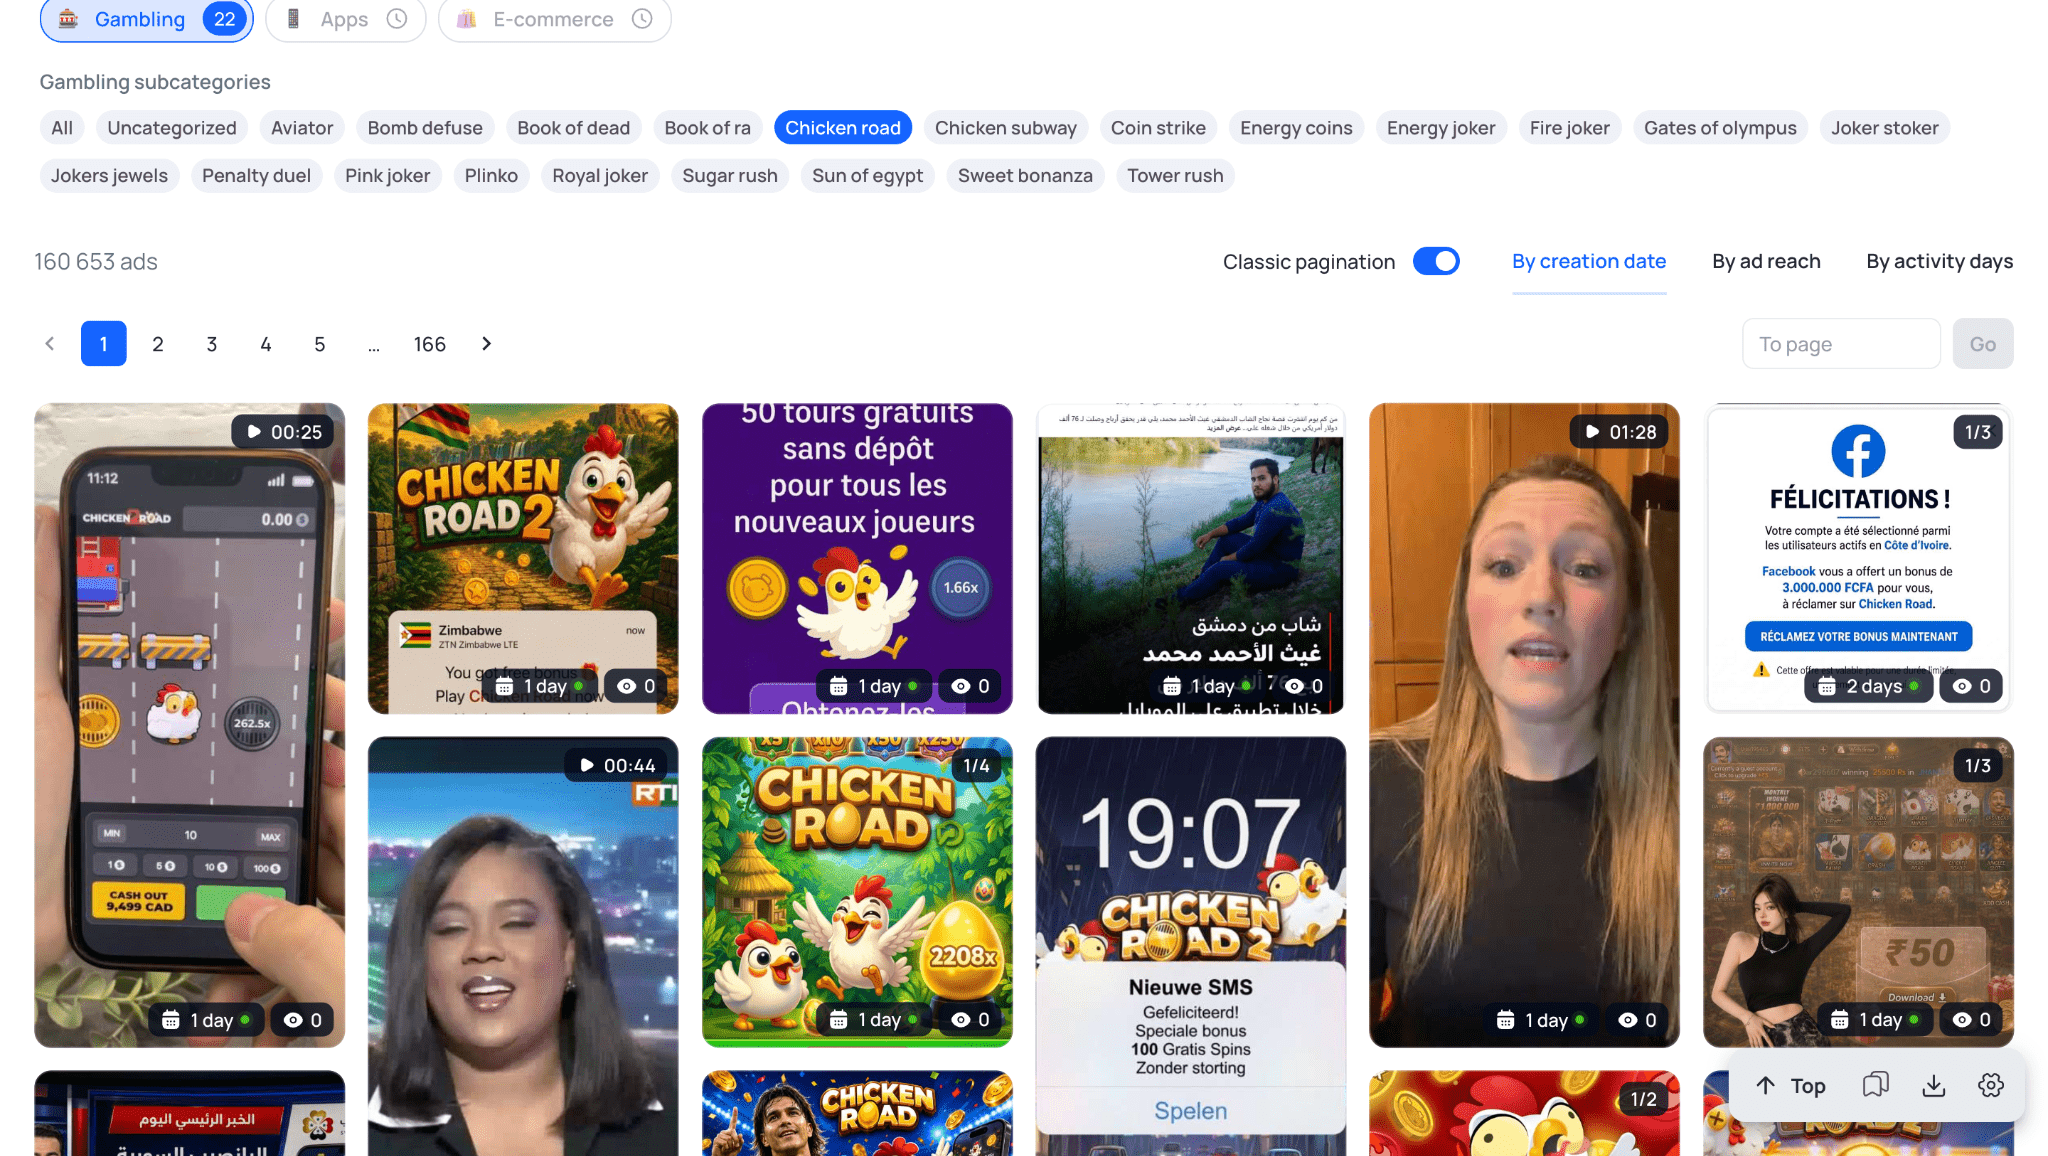Select the All subcategory chip

[62, 128]
